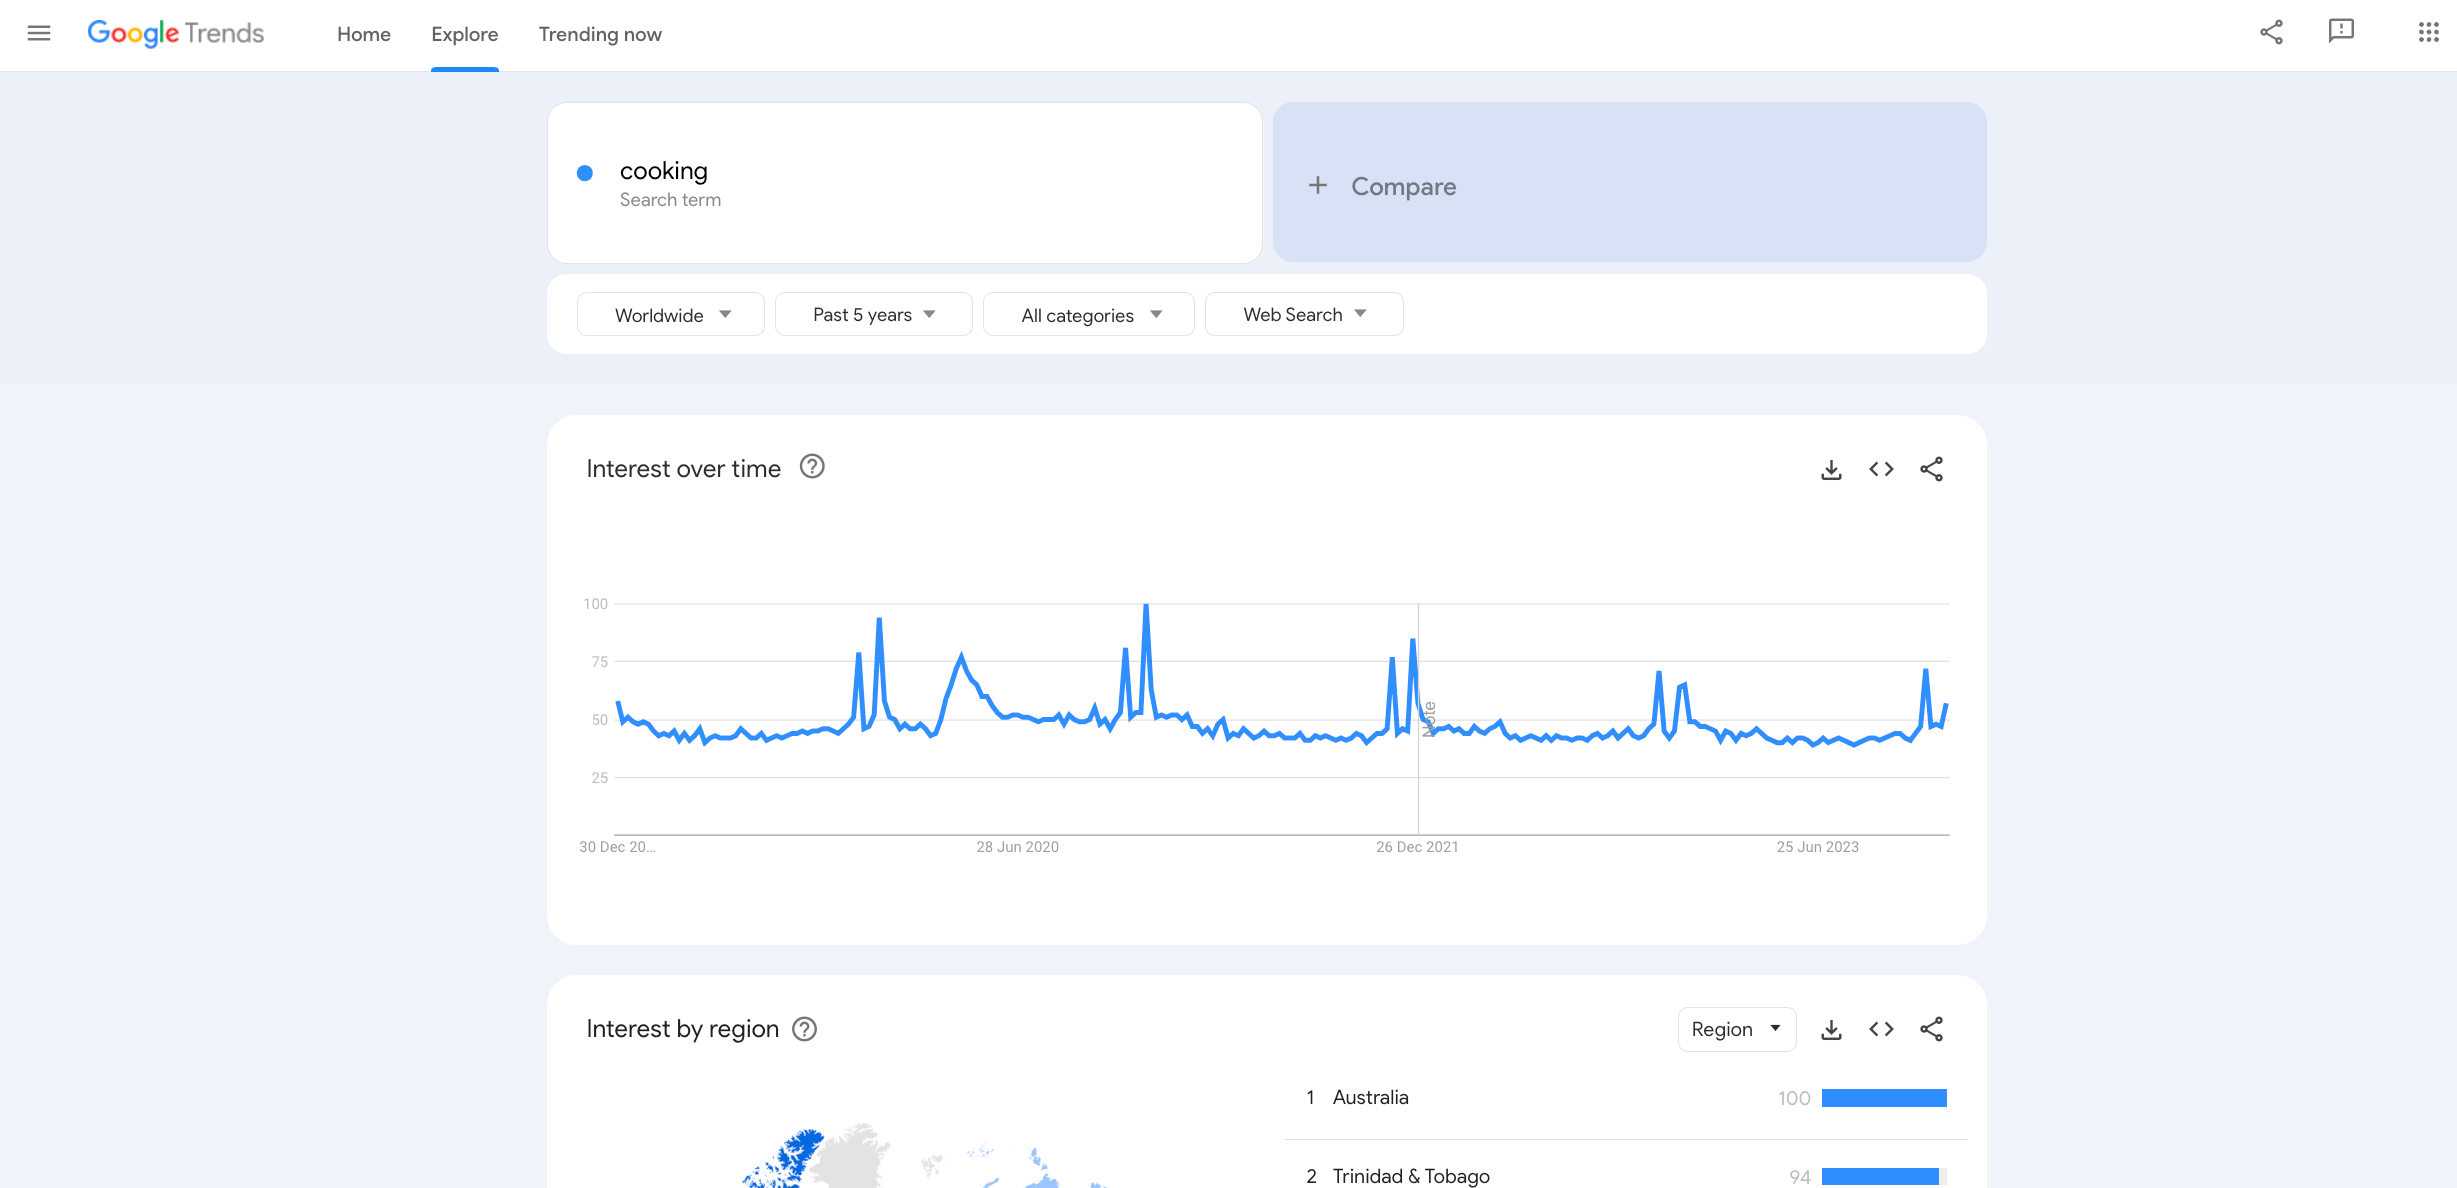This screenshot has width=2457, height=1188.
Task: Expand the All categories dropdown
Action: pyautogui.click(x=1089, y=315)
